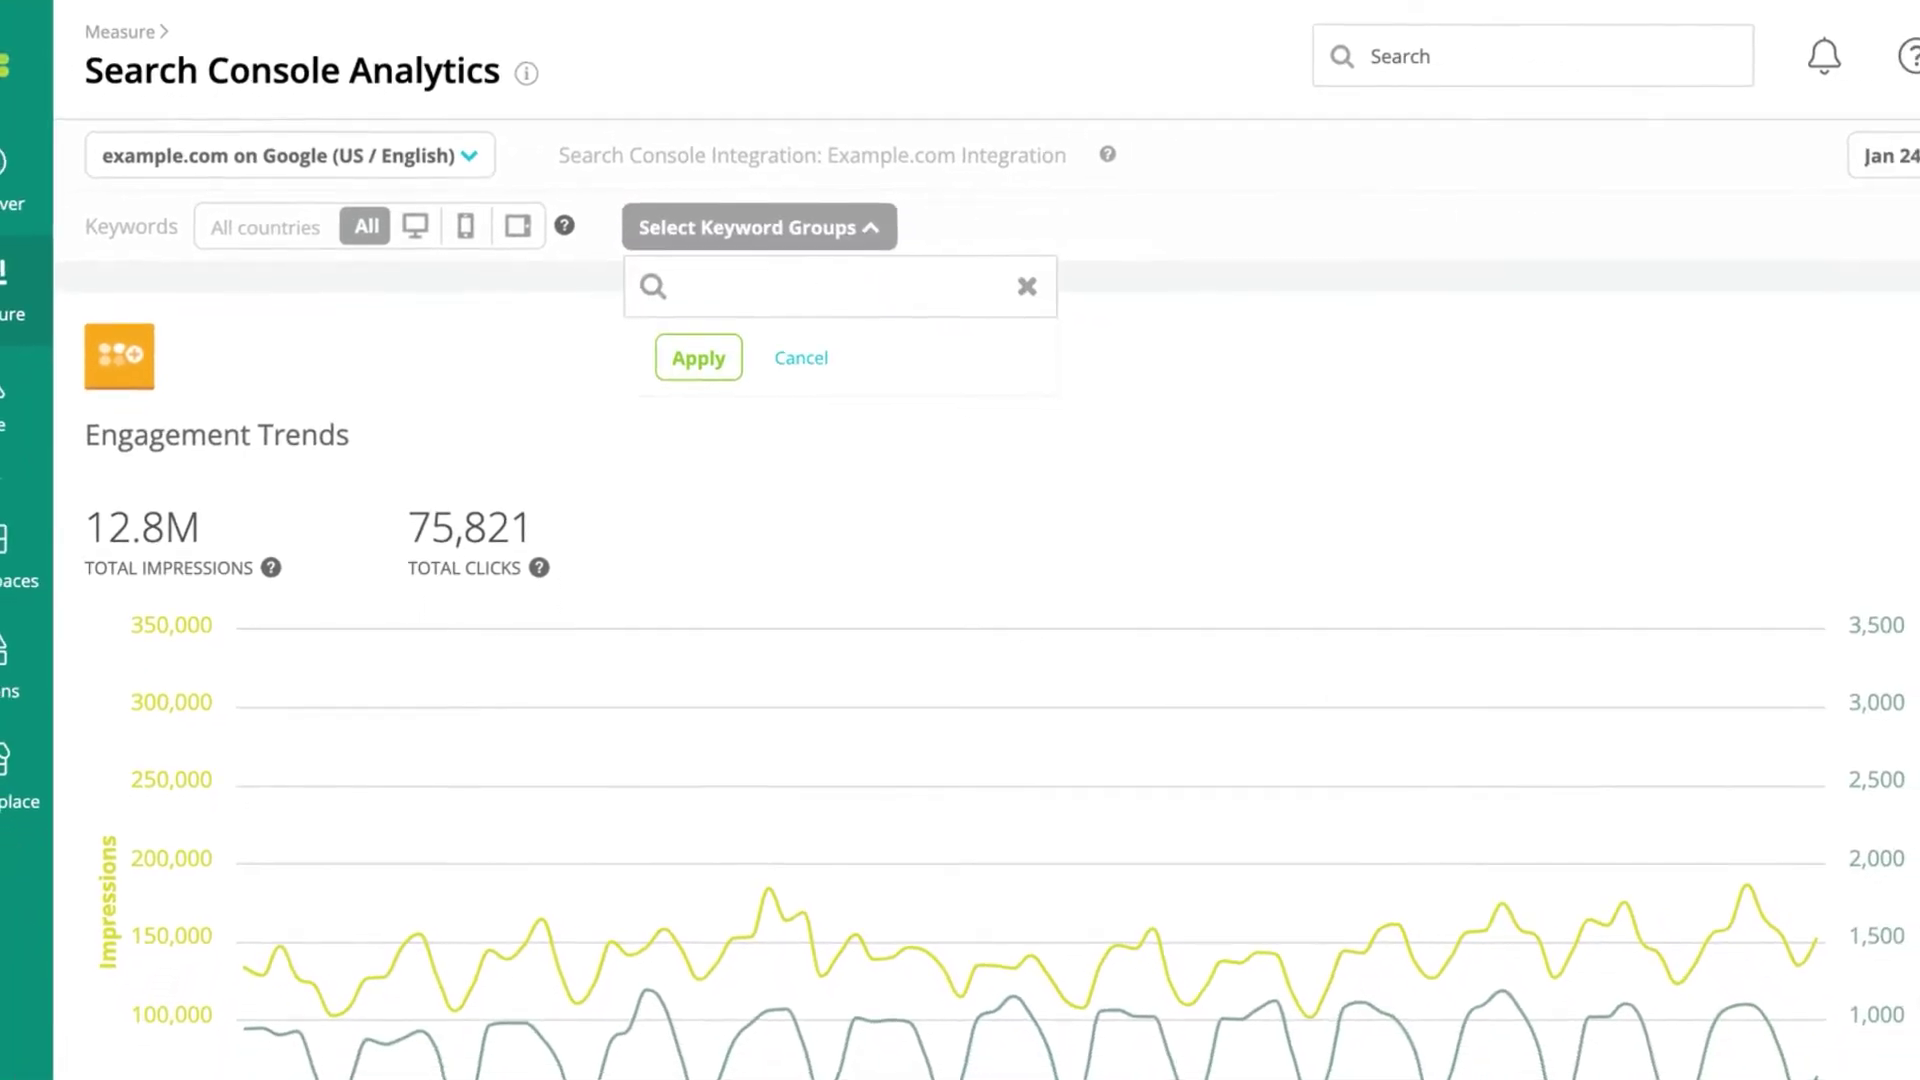
Task: Click the Measure breadcrumb link
Action: (119, 32)
